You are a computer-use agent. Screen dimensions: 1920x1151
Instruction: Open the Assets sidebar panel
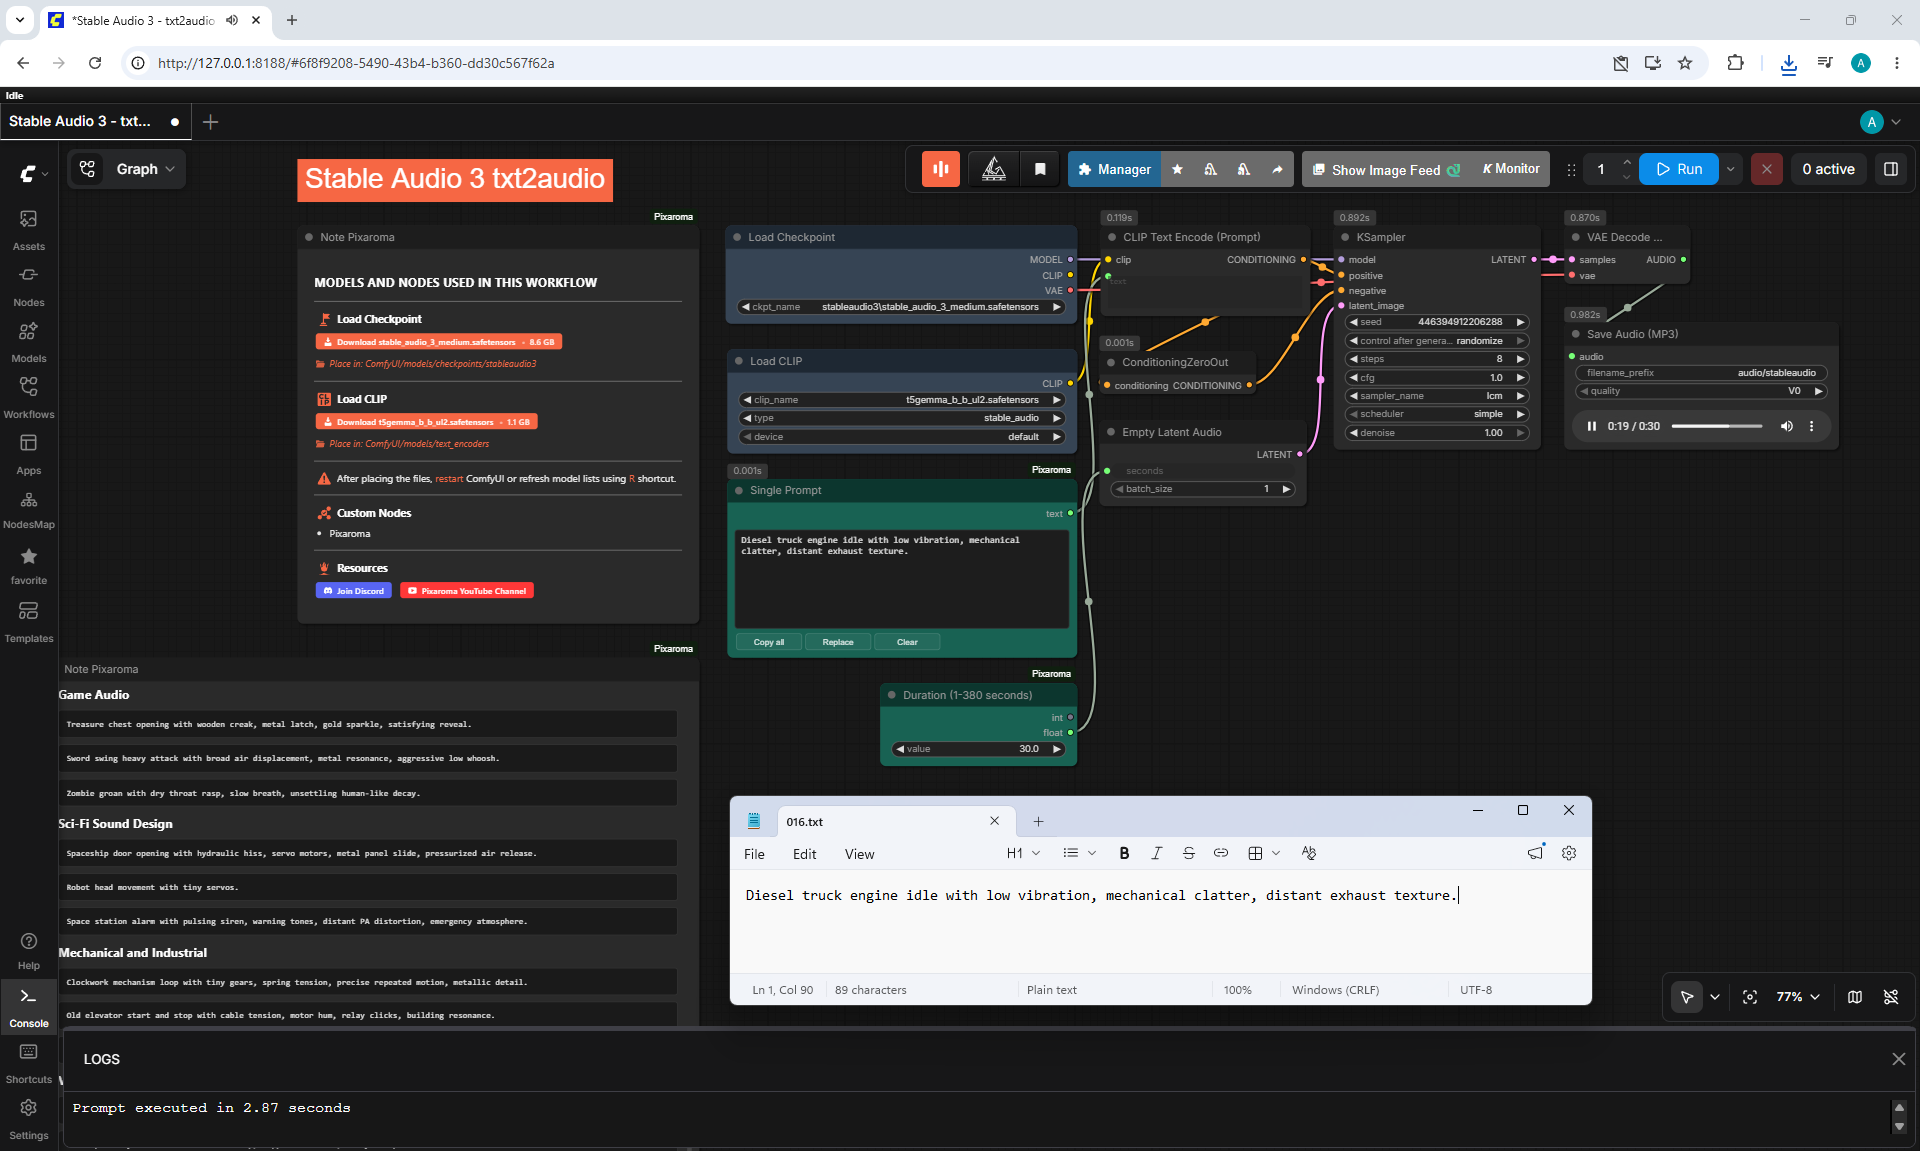29,230
